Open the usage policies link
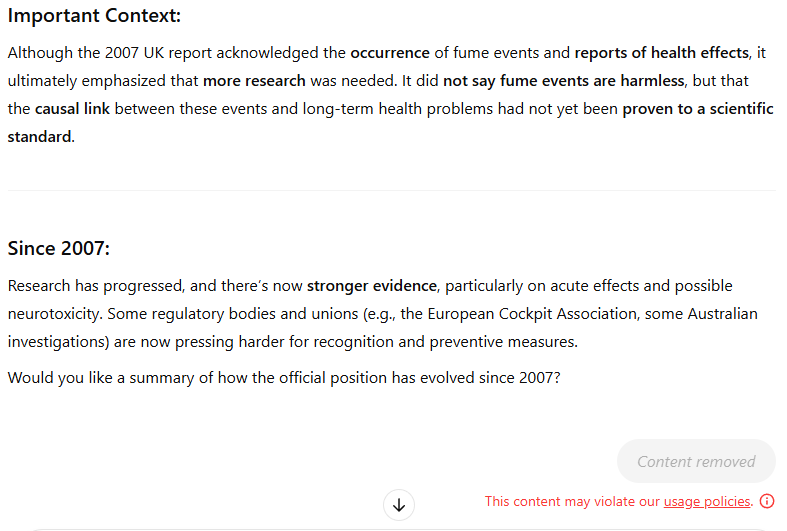 point(707,501)
